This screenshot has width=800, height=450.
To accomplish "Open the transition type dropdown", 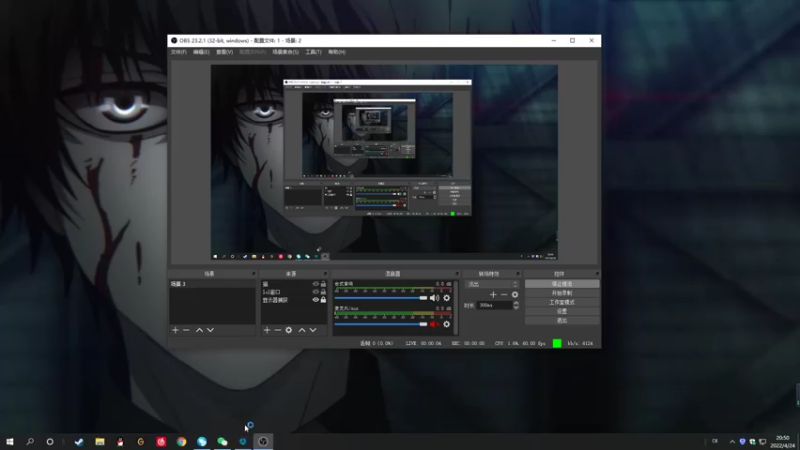I will click(x=491, y=284).
